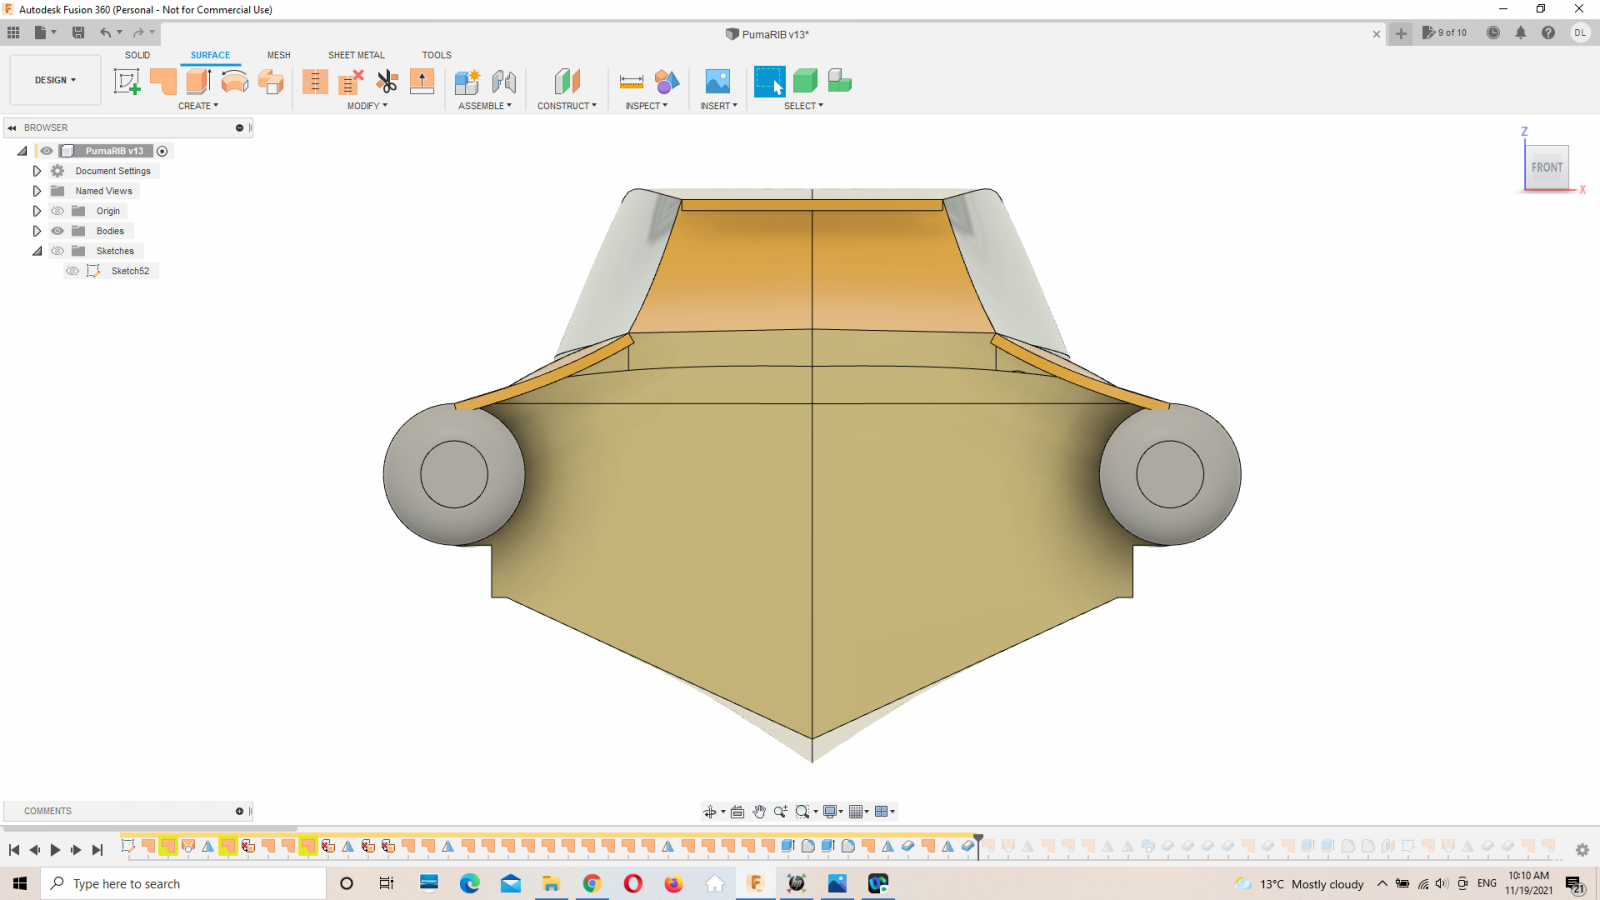Switch to the MESH tab

click(279, 55)
